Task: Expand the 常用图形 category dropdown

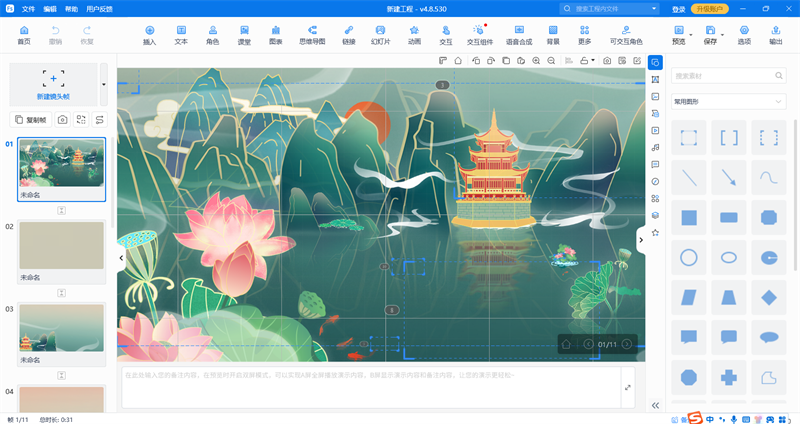Action: pos(729,102)
